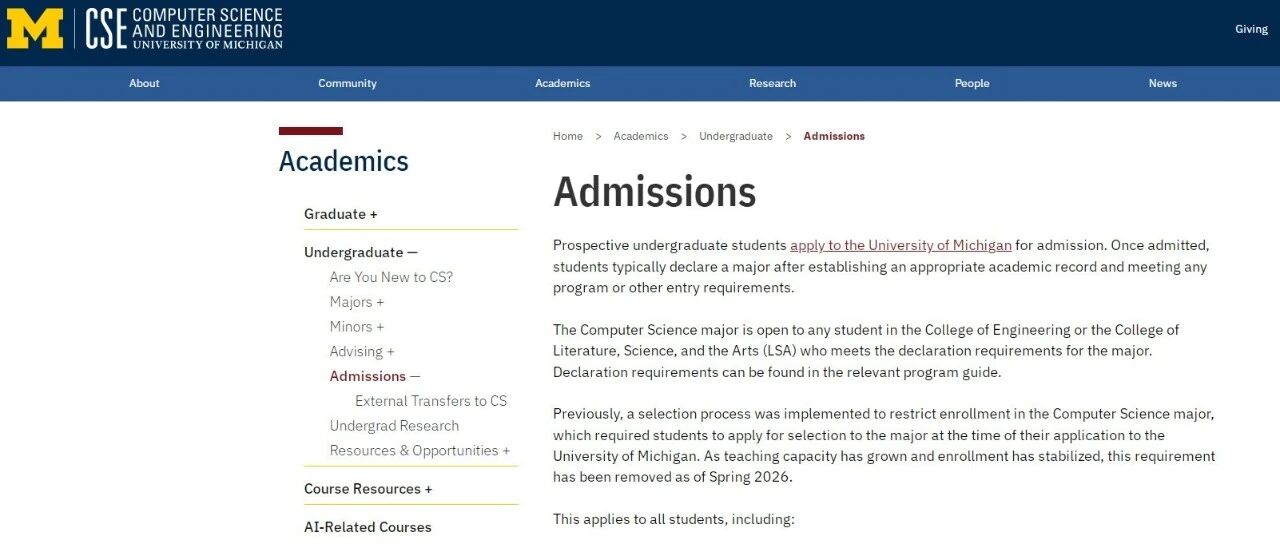Click the Michigan block M logo
Screen dimensions: 1280x544
[35, 29]
